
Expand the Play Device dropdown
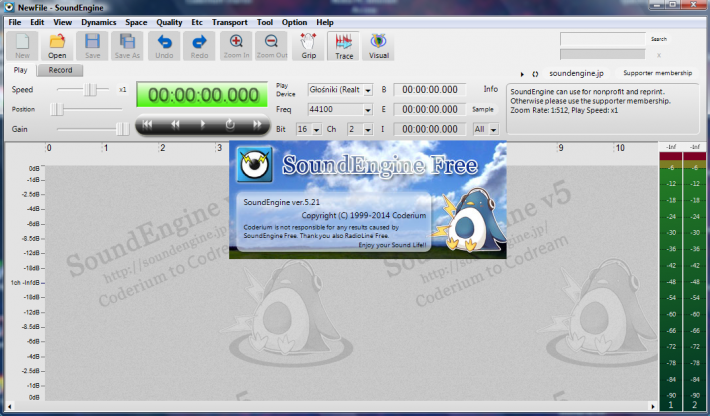click(x=368, y=90)
